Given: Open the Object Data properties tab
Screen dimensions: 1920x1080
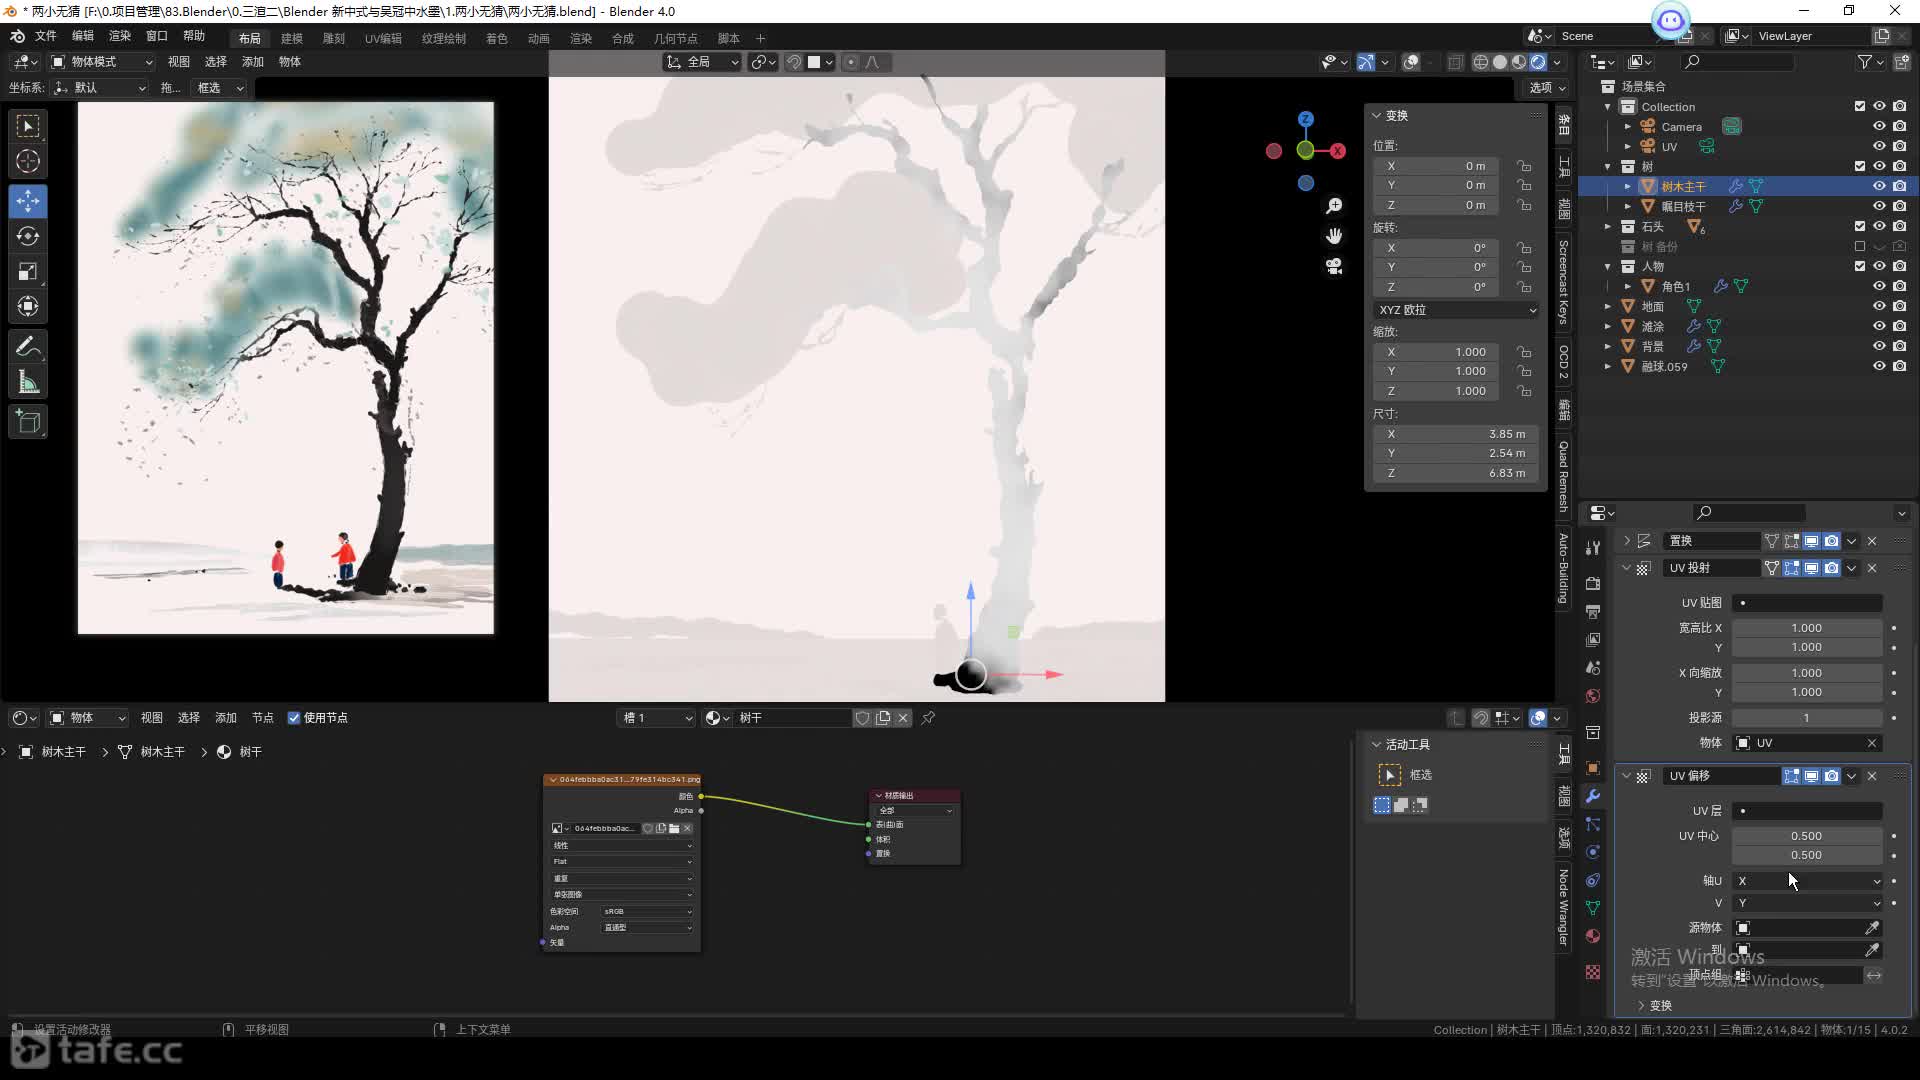Looking at the screenshot, I should point(1593,908).
